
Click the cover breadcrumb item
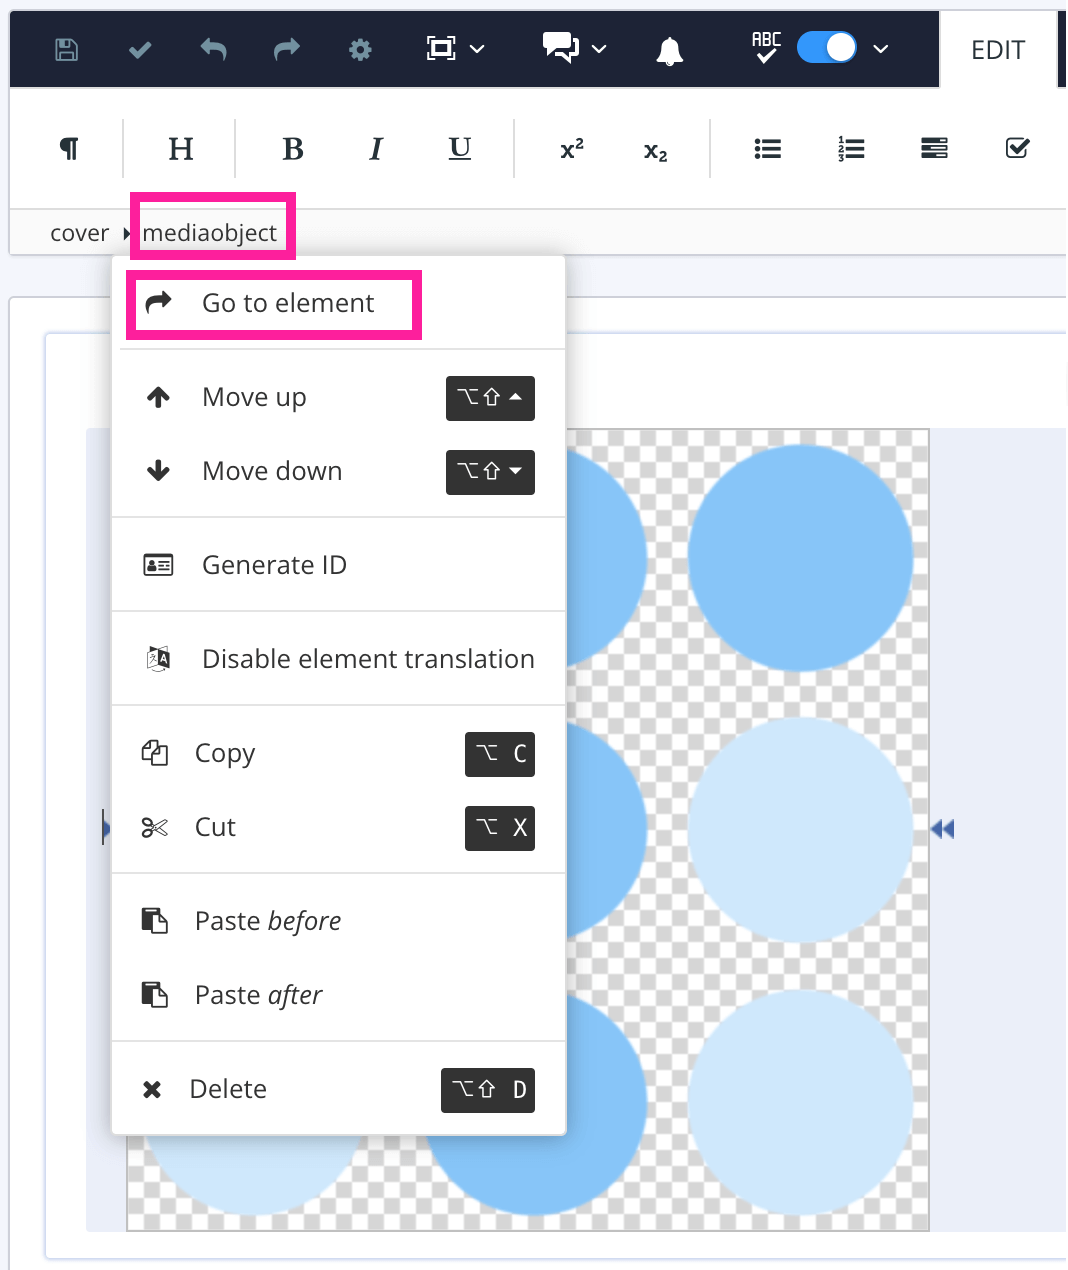click(79, 232)
